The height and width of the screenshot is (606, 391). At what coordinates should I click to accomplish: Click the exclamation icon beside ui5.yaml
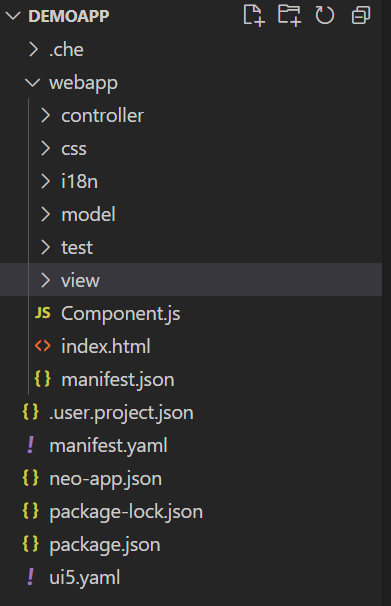coord(31,577)
